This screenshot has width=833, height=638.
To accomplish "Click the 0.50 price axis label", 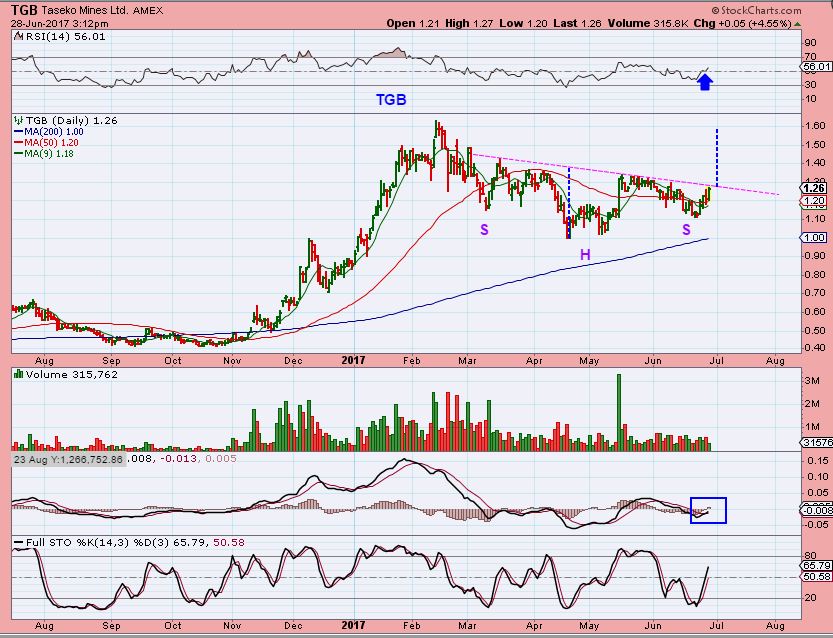I will pyautogui.click(x=815, y=330).
